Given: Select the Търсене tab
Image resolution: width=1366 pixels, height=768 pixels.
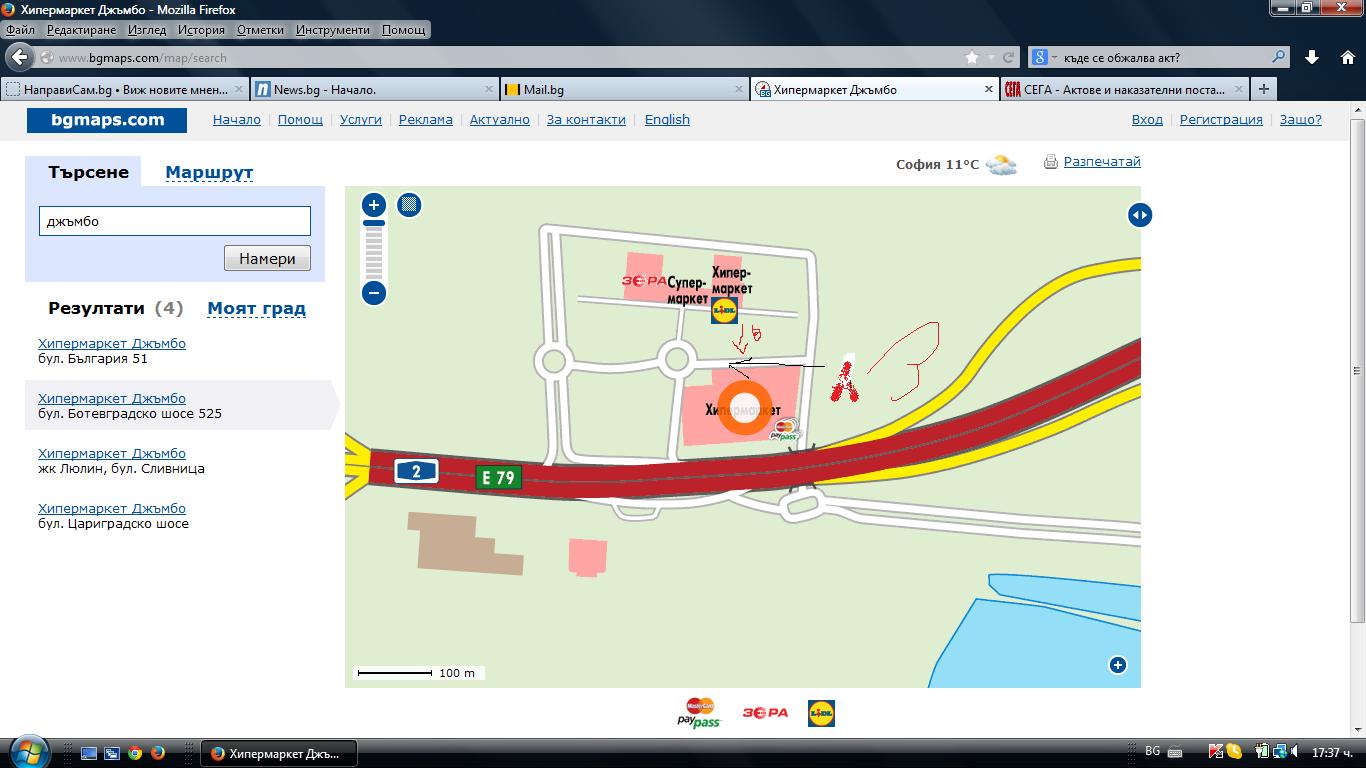Looking at the screenshot, I should point(88,172).
